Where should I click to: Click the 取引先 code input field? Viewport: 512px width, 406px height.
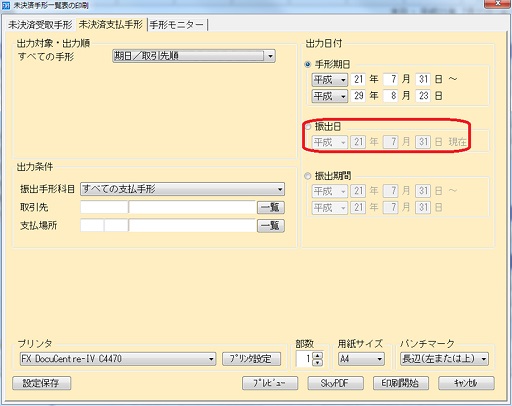pyautogui.click(x=104, y=207)
